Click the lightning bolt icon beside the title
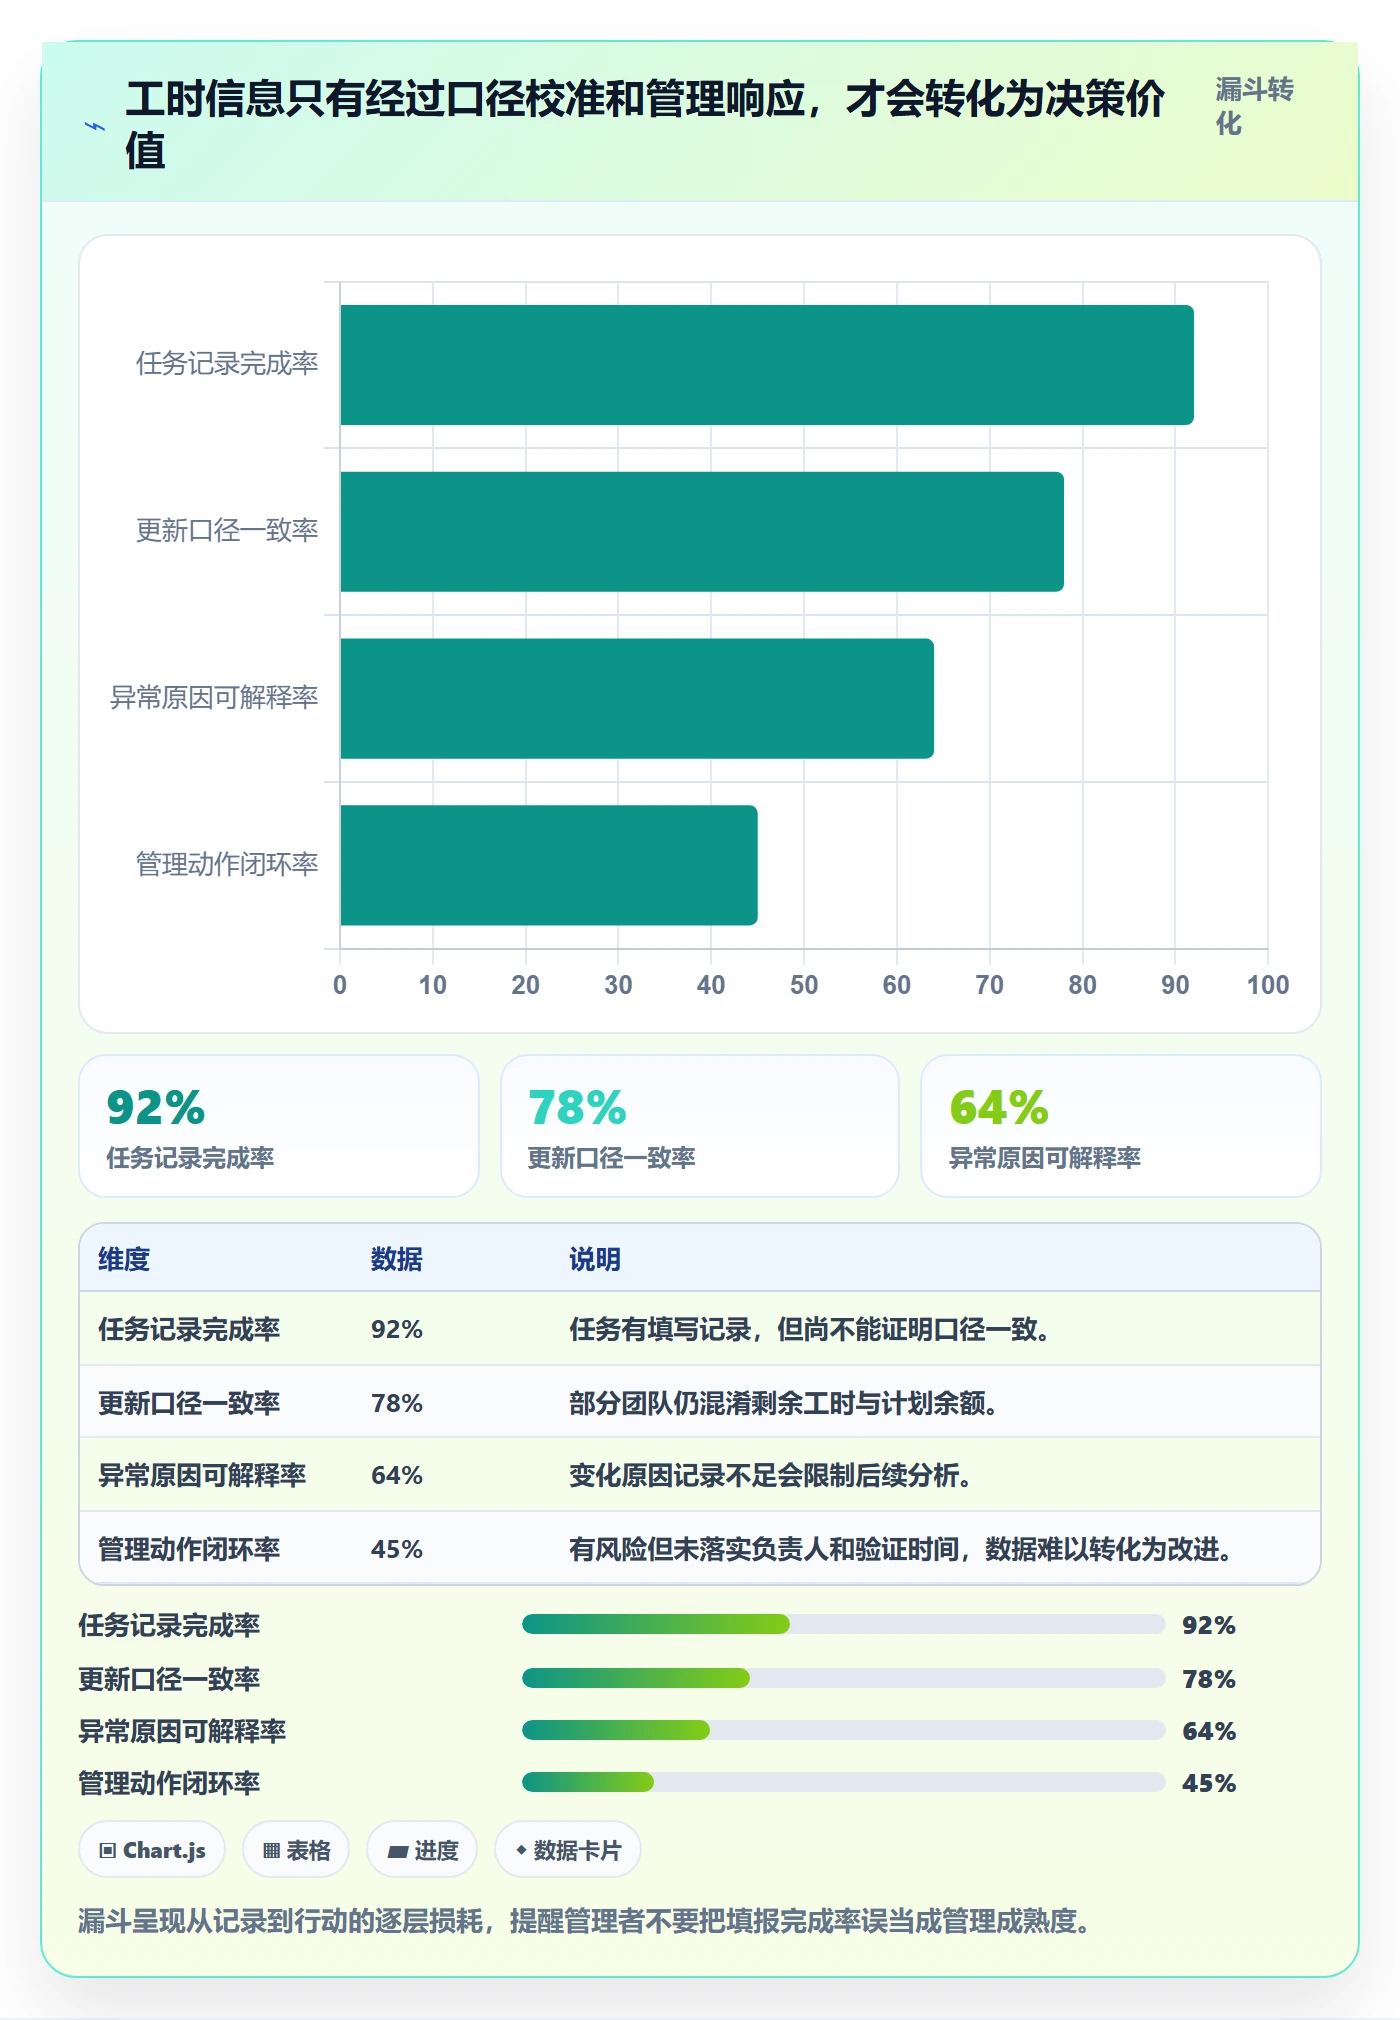 coord(94,126)
